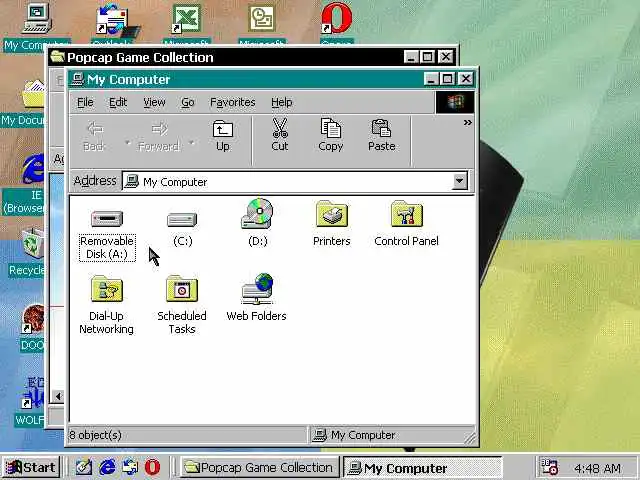640x480 pixels.
Task: Click the Paste clipboard toolbar button
Action: [x=382, y=136]
